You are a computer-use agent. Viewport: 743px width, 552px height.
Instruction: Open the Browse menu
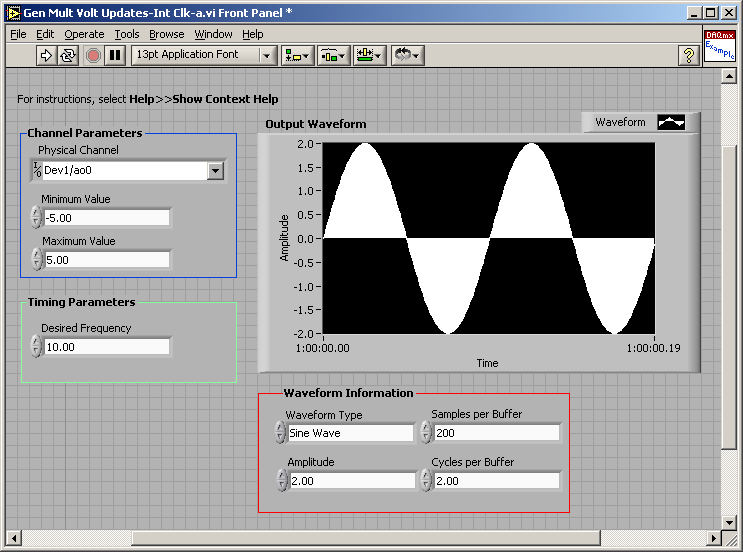pos(167,34)
